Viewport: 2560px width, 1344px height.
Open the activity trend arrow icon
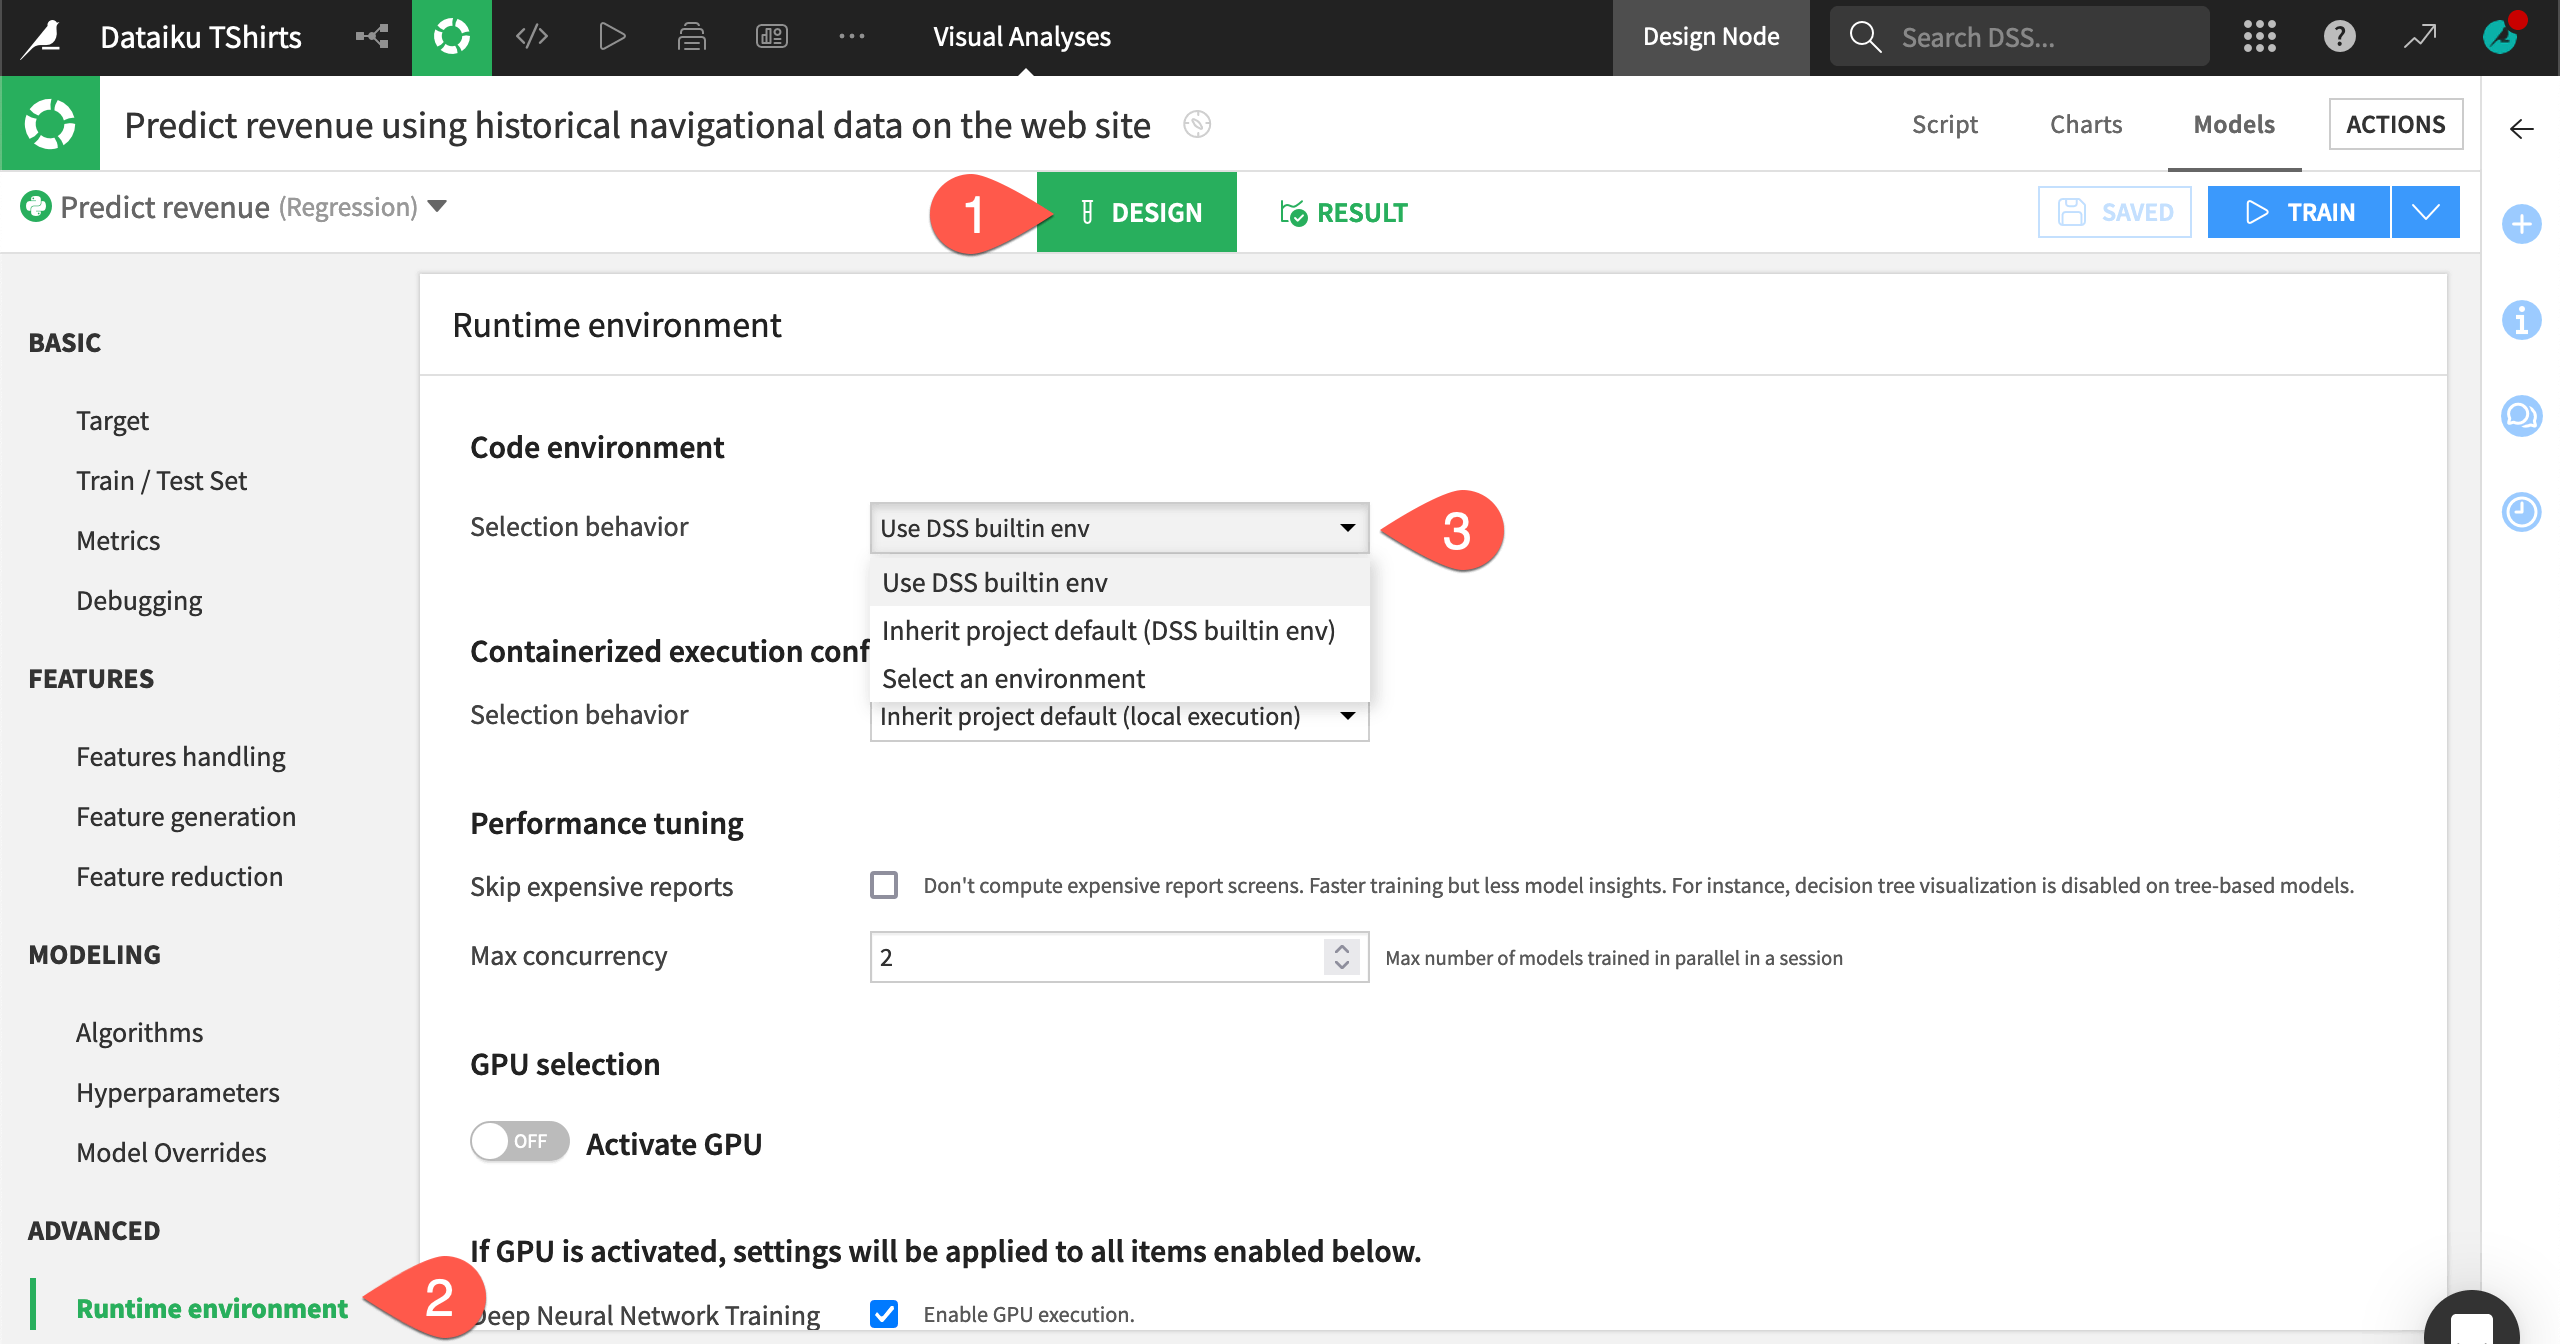[2420, 38]
